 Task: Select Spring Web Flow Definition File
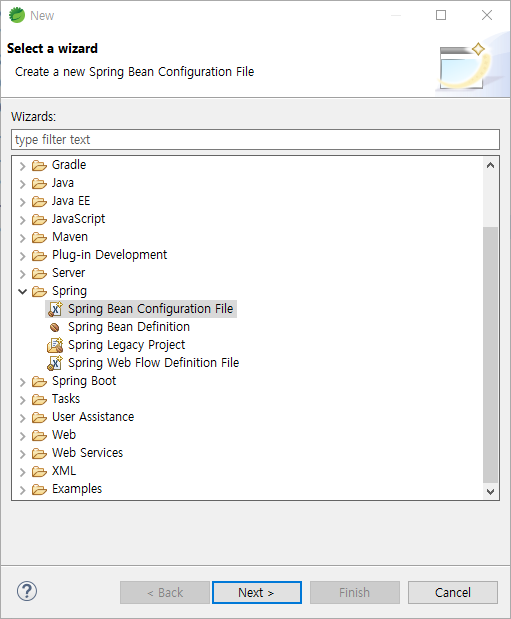point(153,363)
